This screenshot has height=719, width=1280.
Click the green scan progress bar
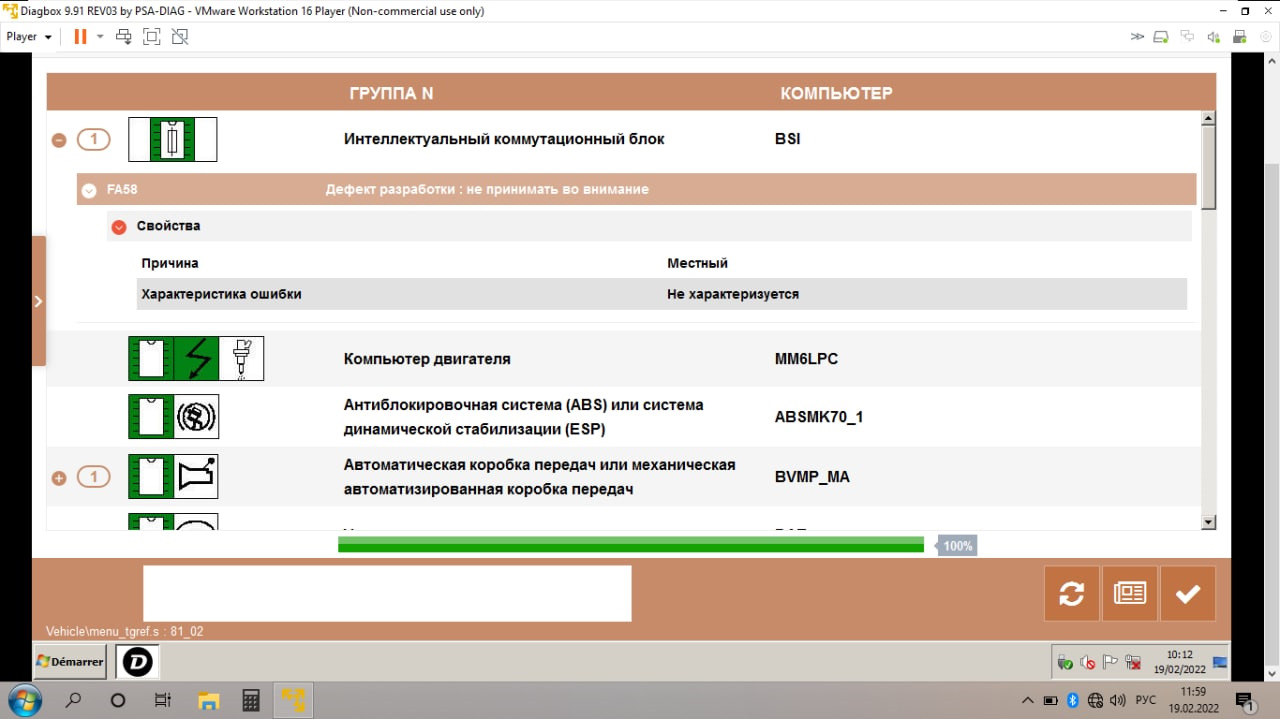[630, 545]
